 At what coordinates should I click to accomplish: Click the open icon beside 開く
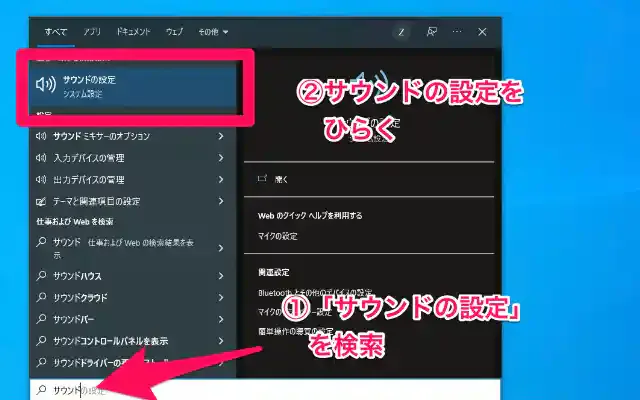point(262,178)
